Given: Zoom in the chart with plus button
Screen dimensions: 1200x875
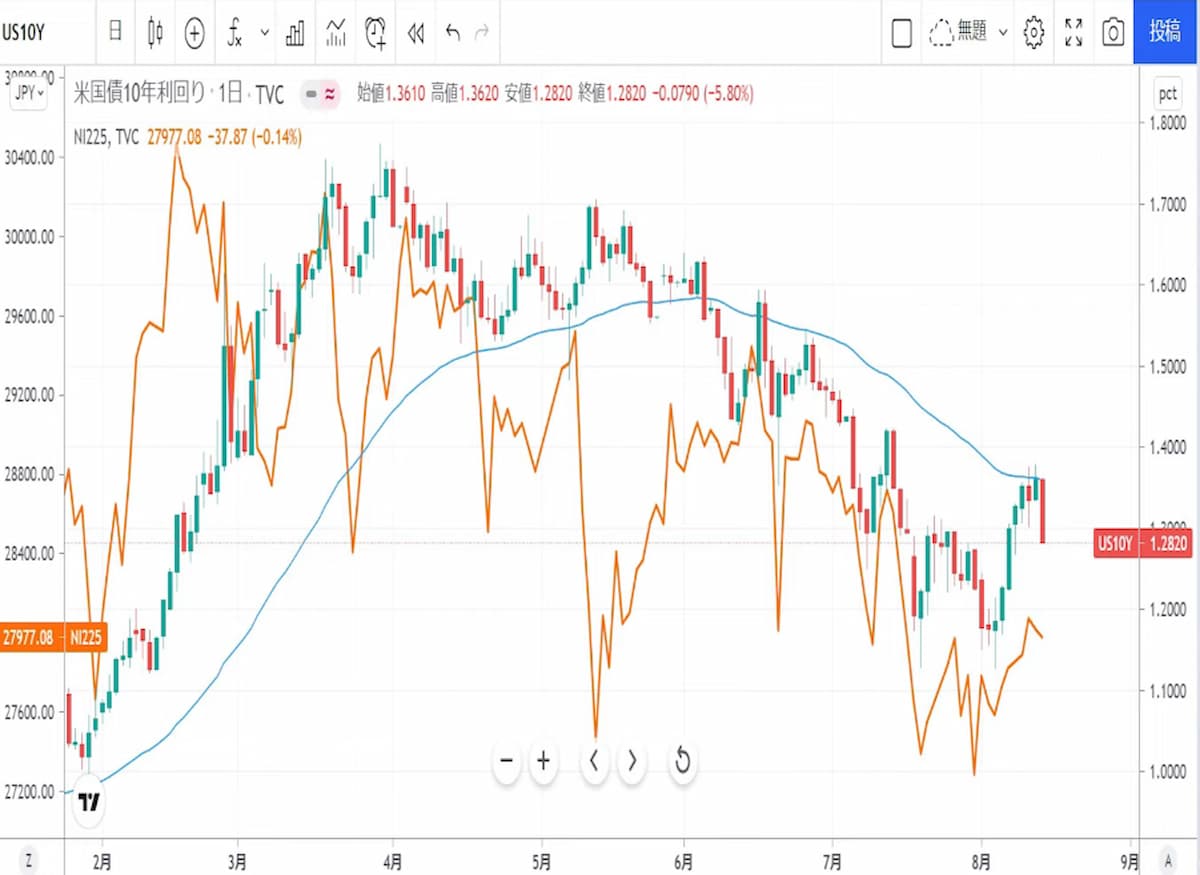Looking at the screenshot, I should [543, 761].
